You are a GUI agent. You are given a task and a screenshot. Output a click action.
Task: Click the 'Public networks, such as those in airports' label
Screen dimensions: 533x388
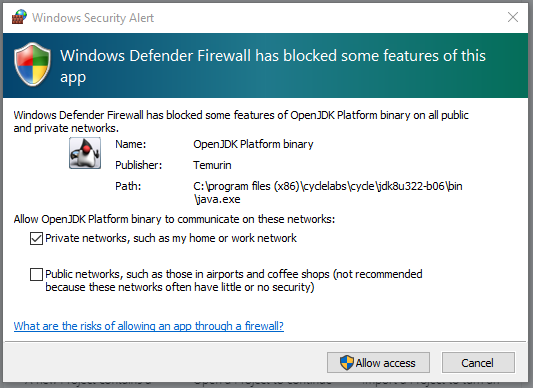234,281
